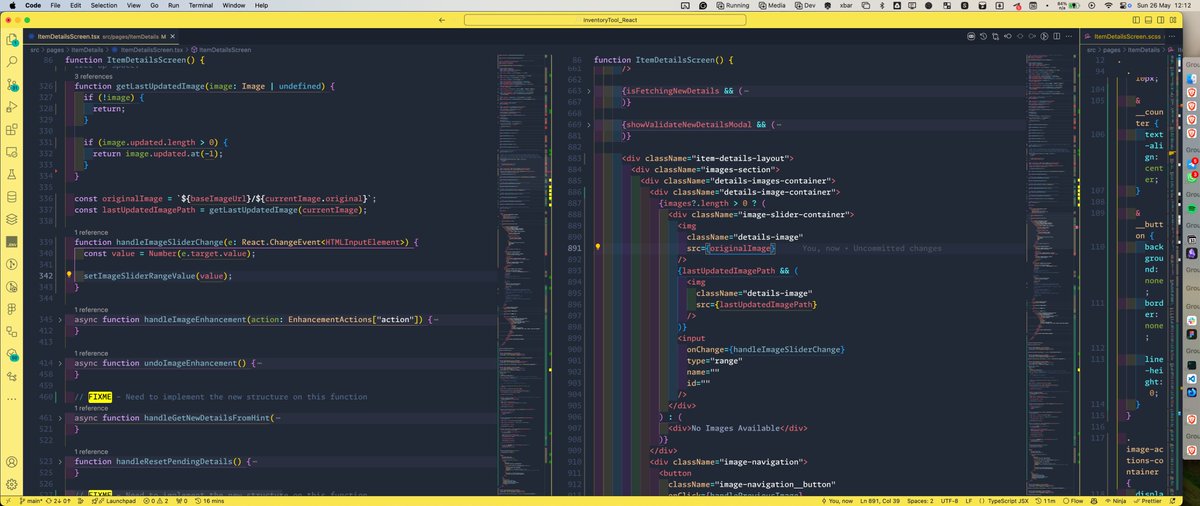Expand folded handleResetPendingDetails function at line 523
The width and height of the screenshot is (1200, 506).
[x=60, y=461]
